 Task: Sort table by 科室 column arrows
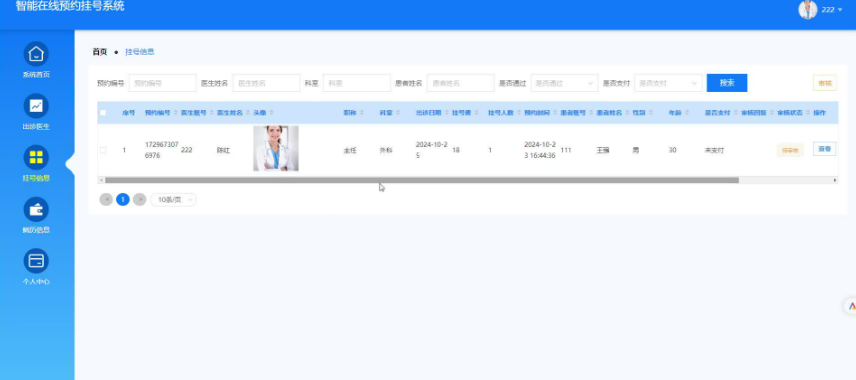coord(399,113)
